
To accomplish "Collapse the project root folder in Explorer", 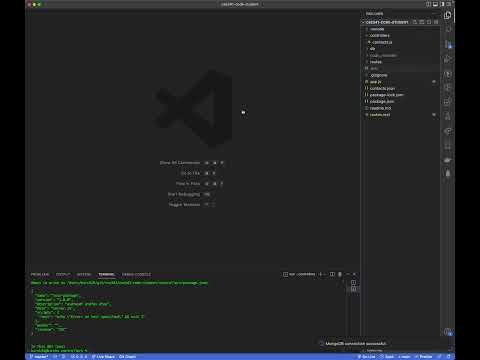I will [x=387, y=22].
